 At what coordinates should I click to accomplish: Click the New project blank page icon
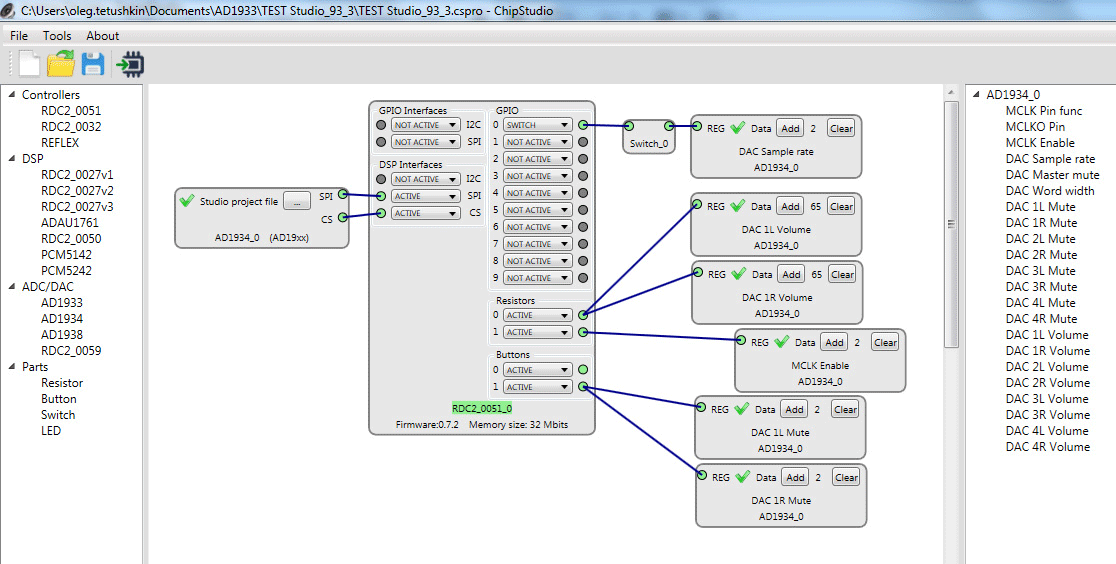pyautogui.click(x=29, y=63)
